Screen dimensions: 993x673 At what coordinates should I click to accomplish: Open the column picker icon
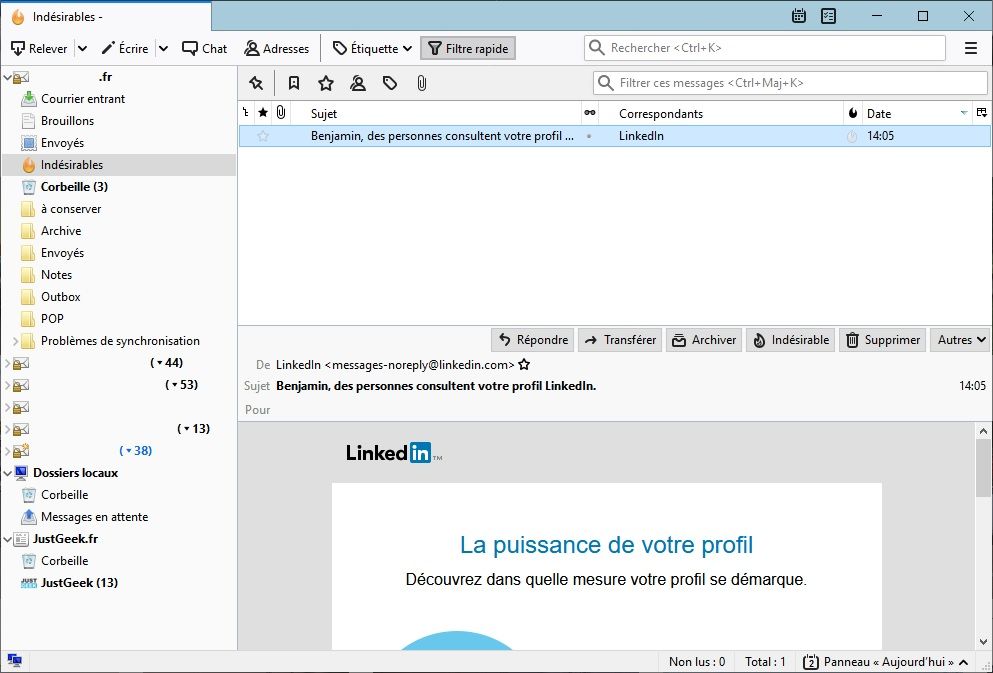(x=982, y=113)
